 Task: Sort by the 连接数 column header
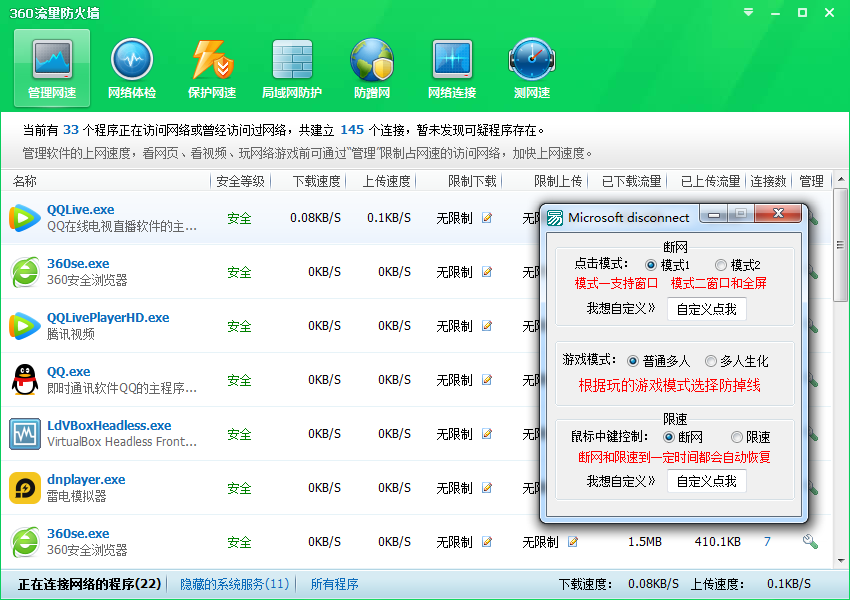(x=769, y=181)
